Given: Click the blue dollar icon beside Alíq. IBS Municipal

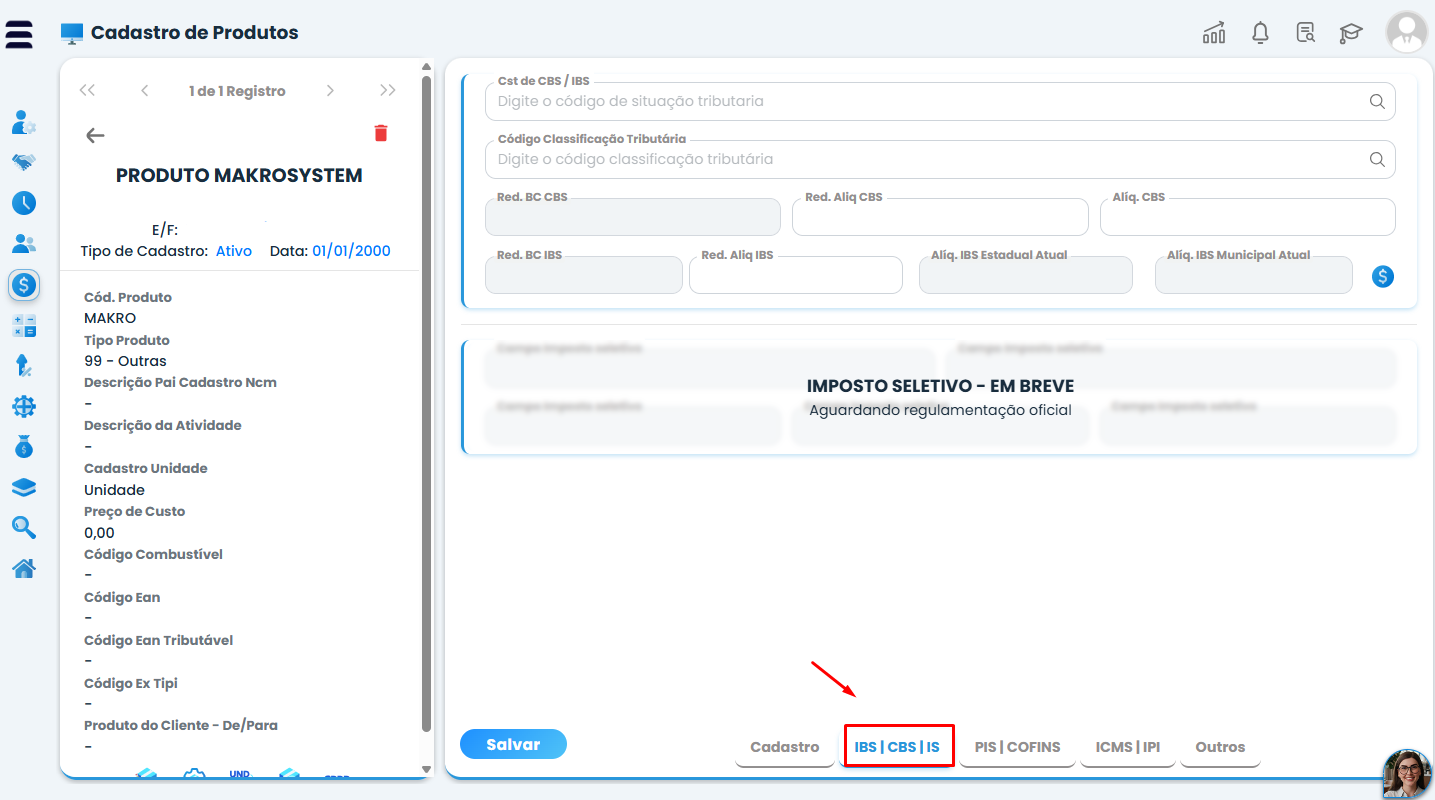Looking at the screenshot, I should point(1383,276).
